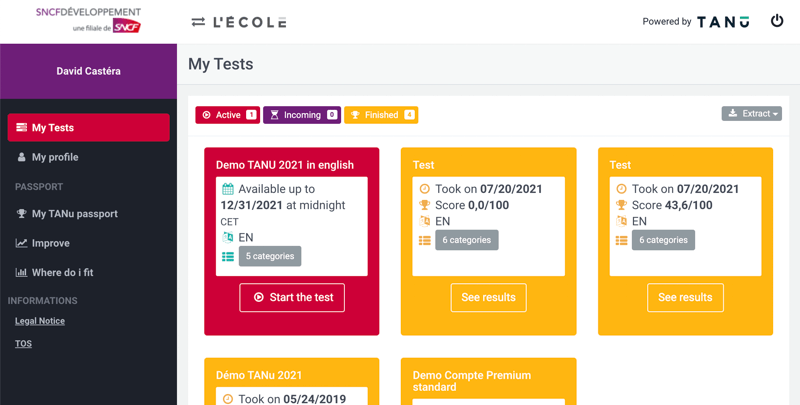Click trophy icon next to Score 43,6/100
The image size is (800, 405).
621,205
